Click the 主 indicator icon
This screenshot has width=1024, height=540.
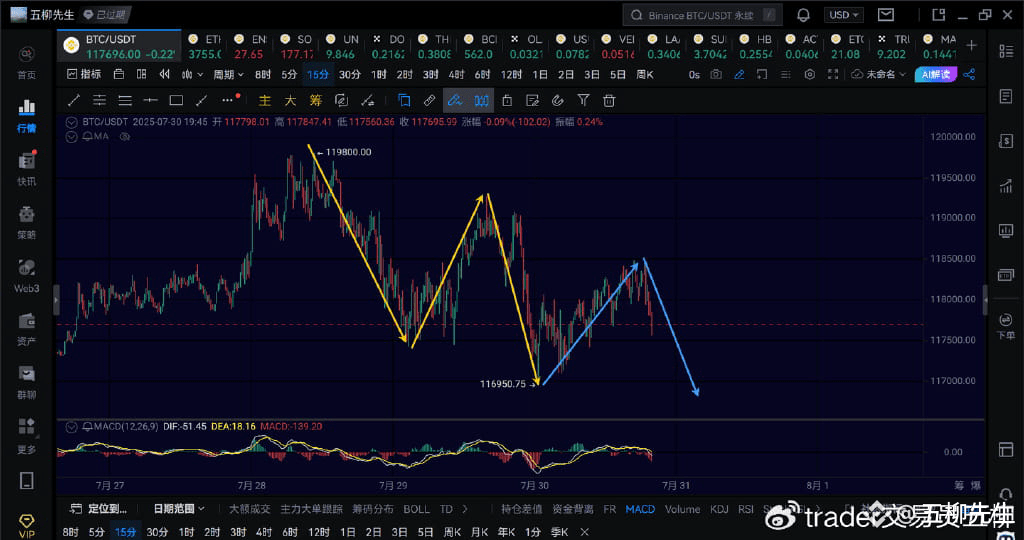[x=264, y=100]
